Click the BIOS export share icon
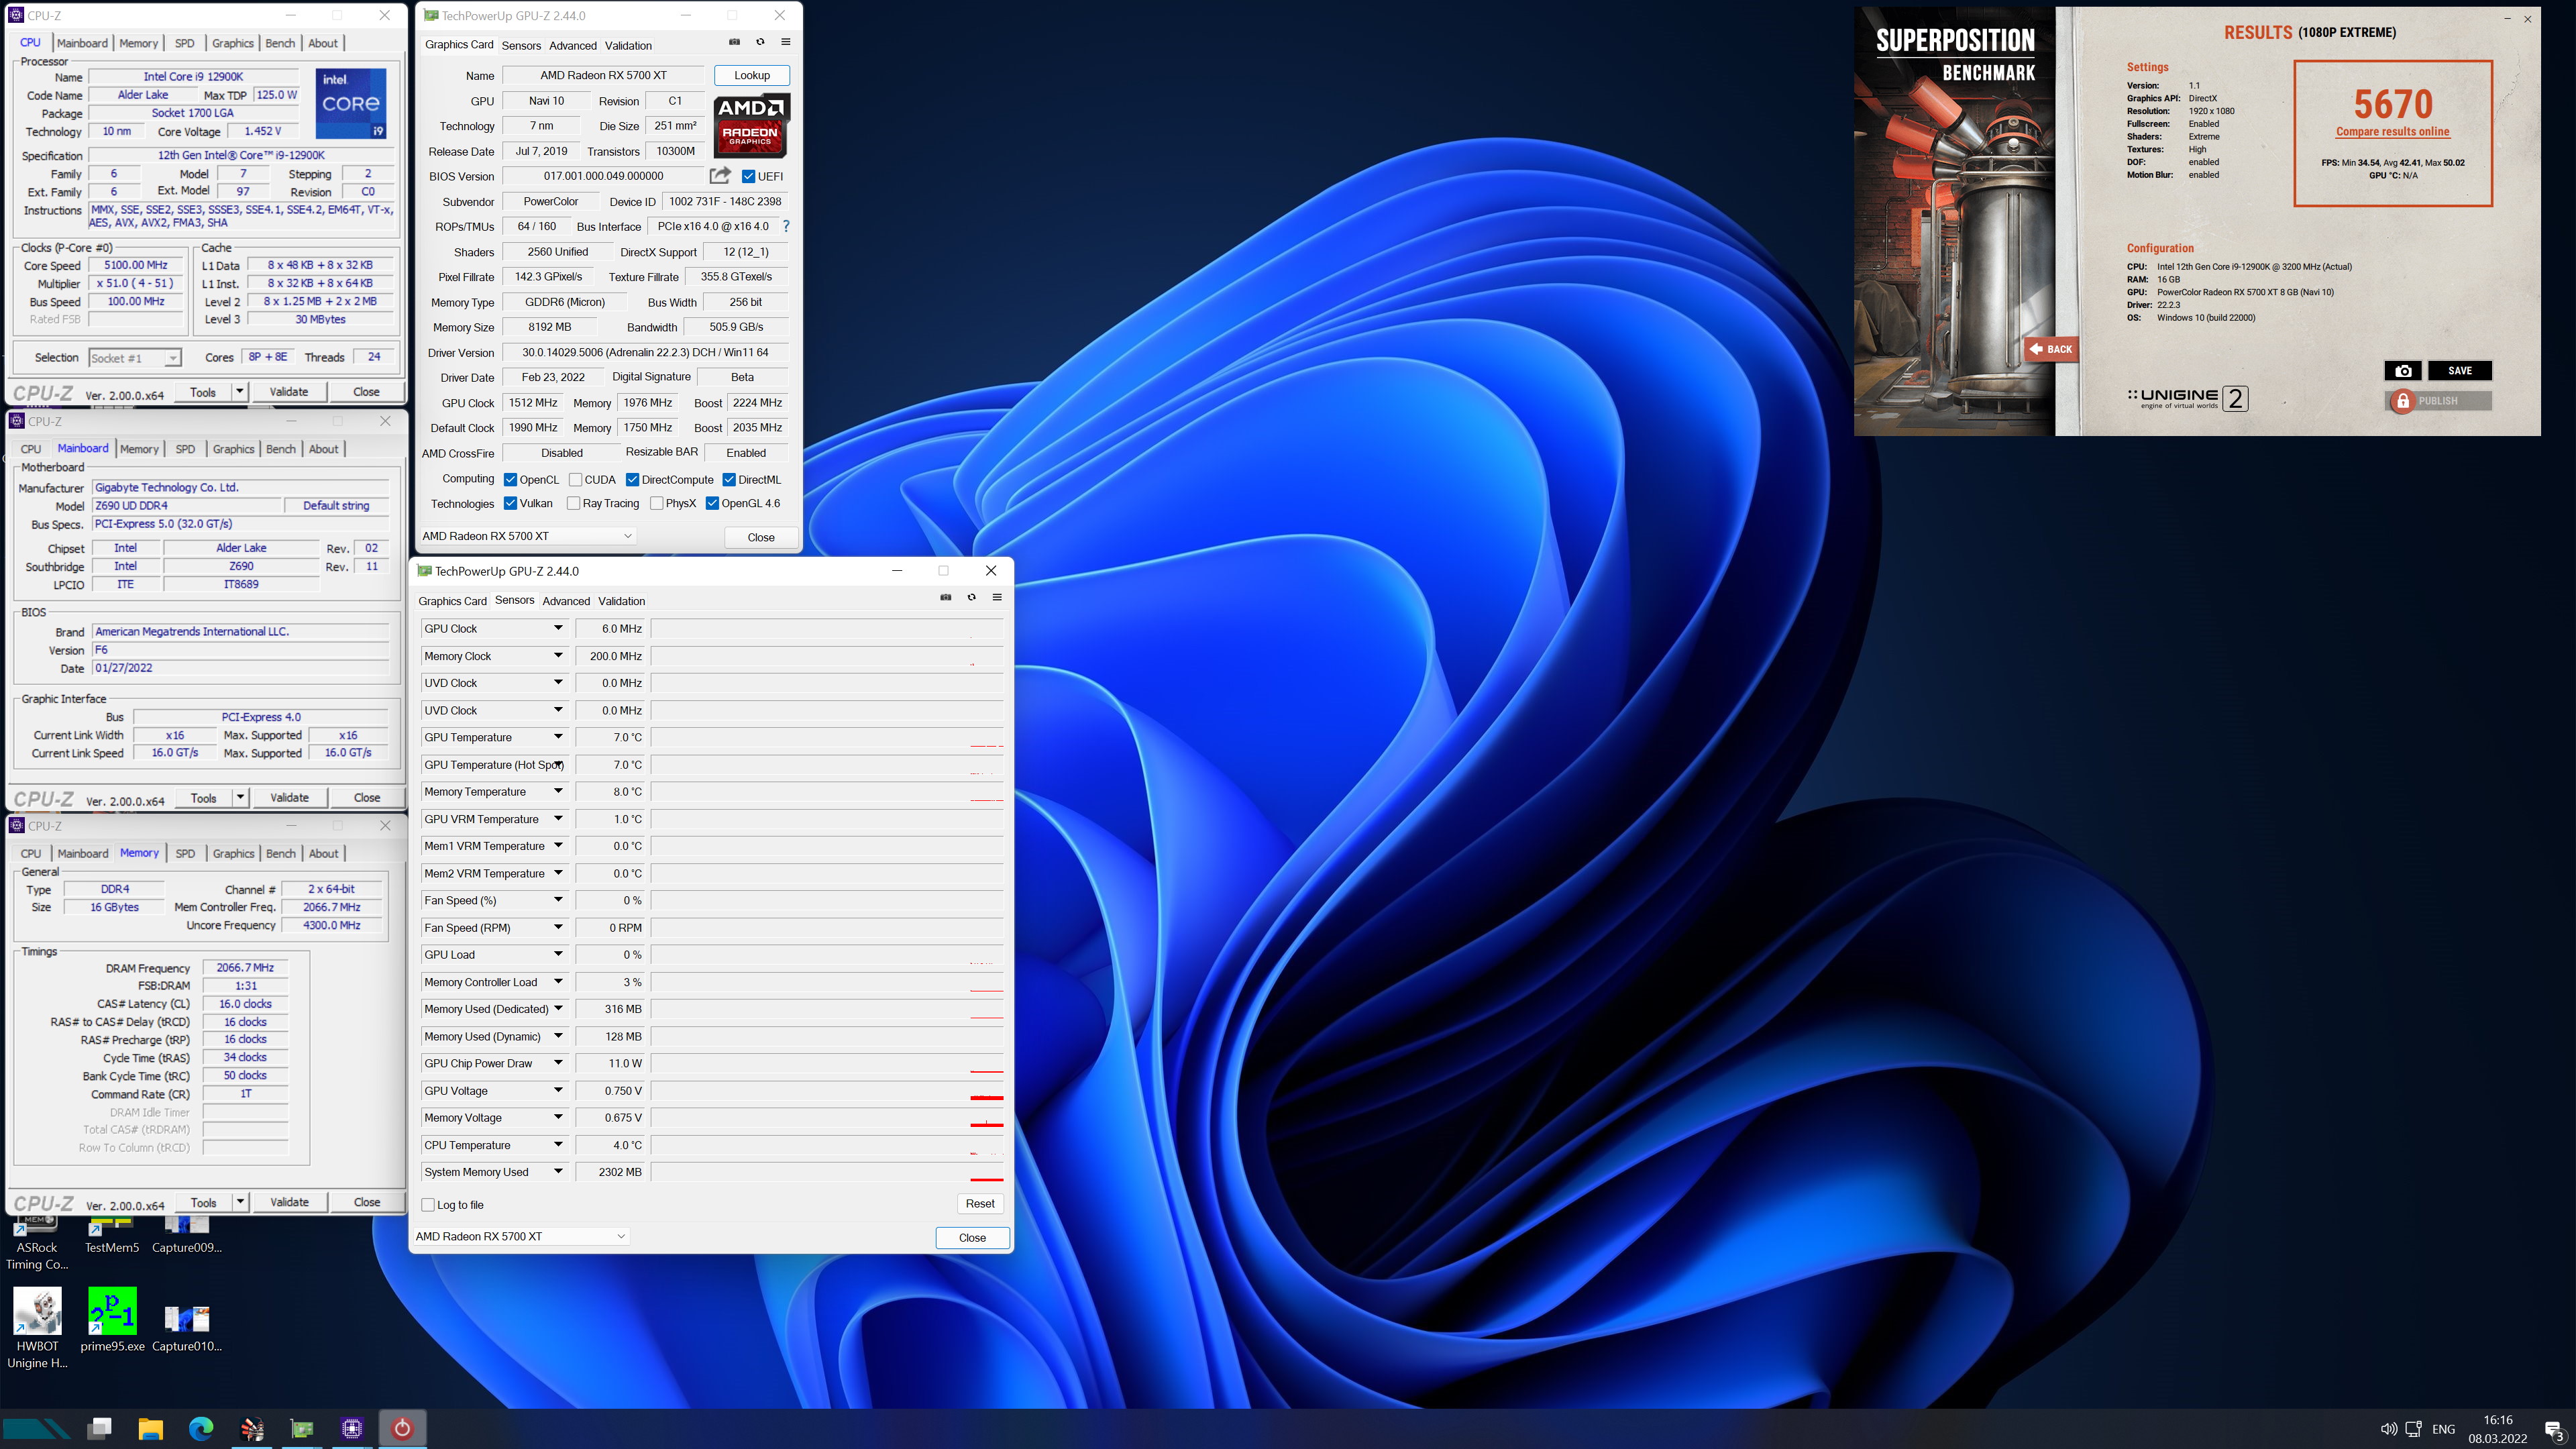This screenshot has height=1449, width=2576. pyautogui.click(x=720, y=176)
